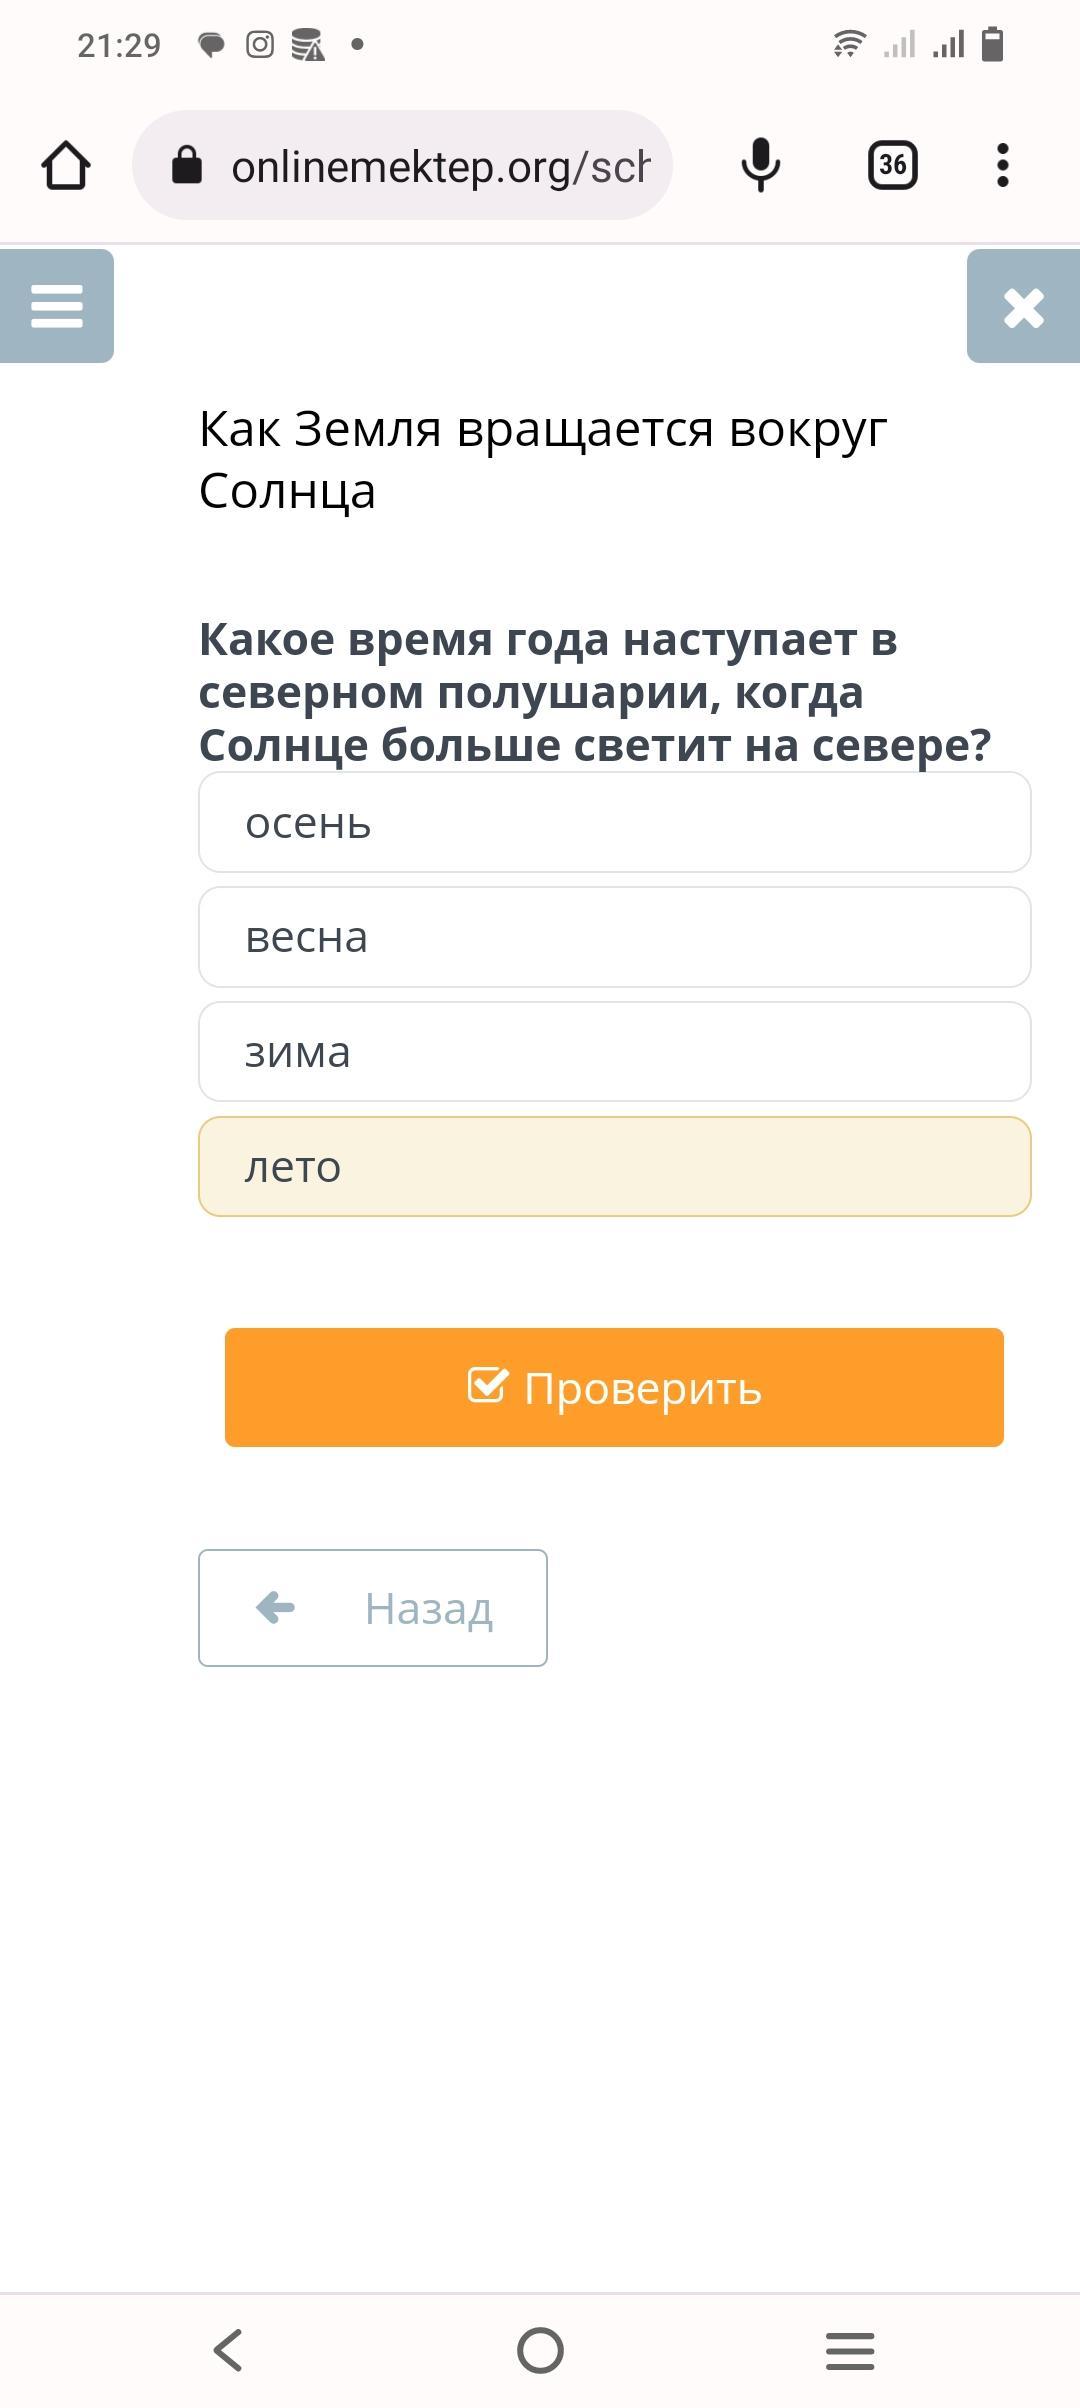Open the browser three-dot menu
Screen dimensions: 1080x2408
[1002, 165]
